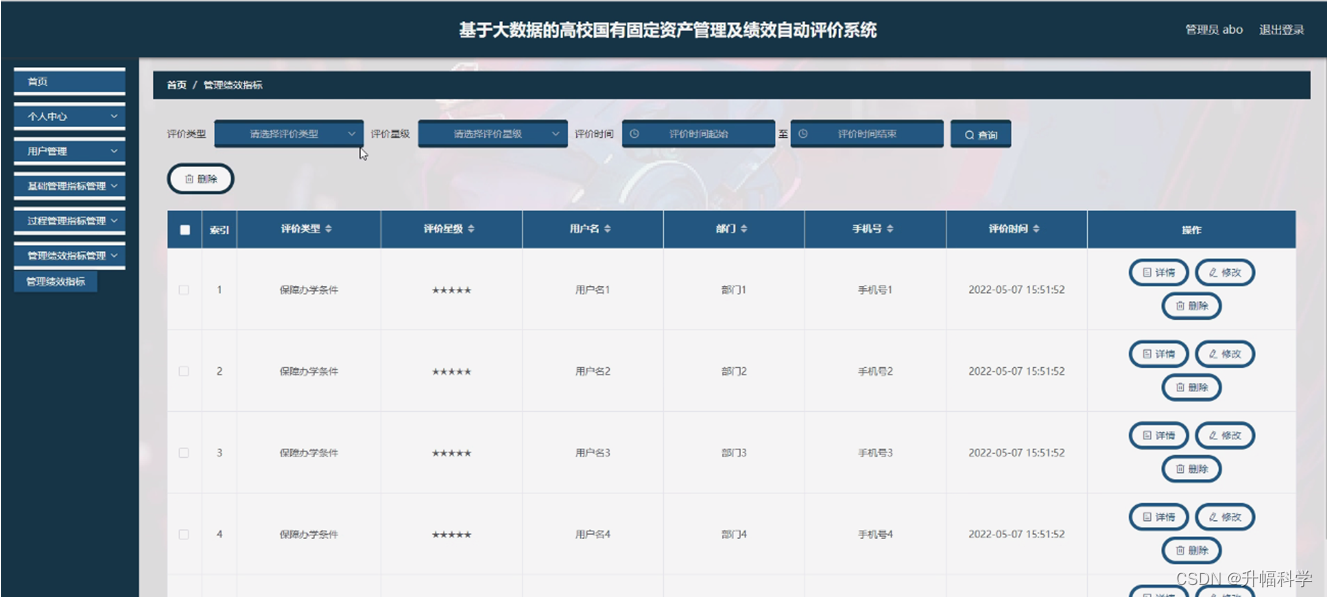This screenshot has height=597, width=1328.
Task: Open the 请选择评价星级 dropdown
Action: click(494, 131)
